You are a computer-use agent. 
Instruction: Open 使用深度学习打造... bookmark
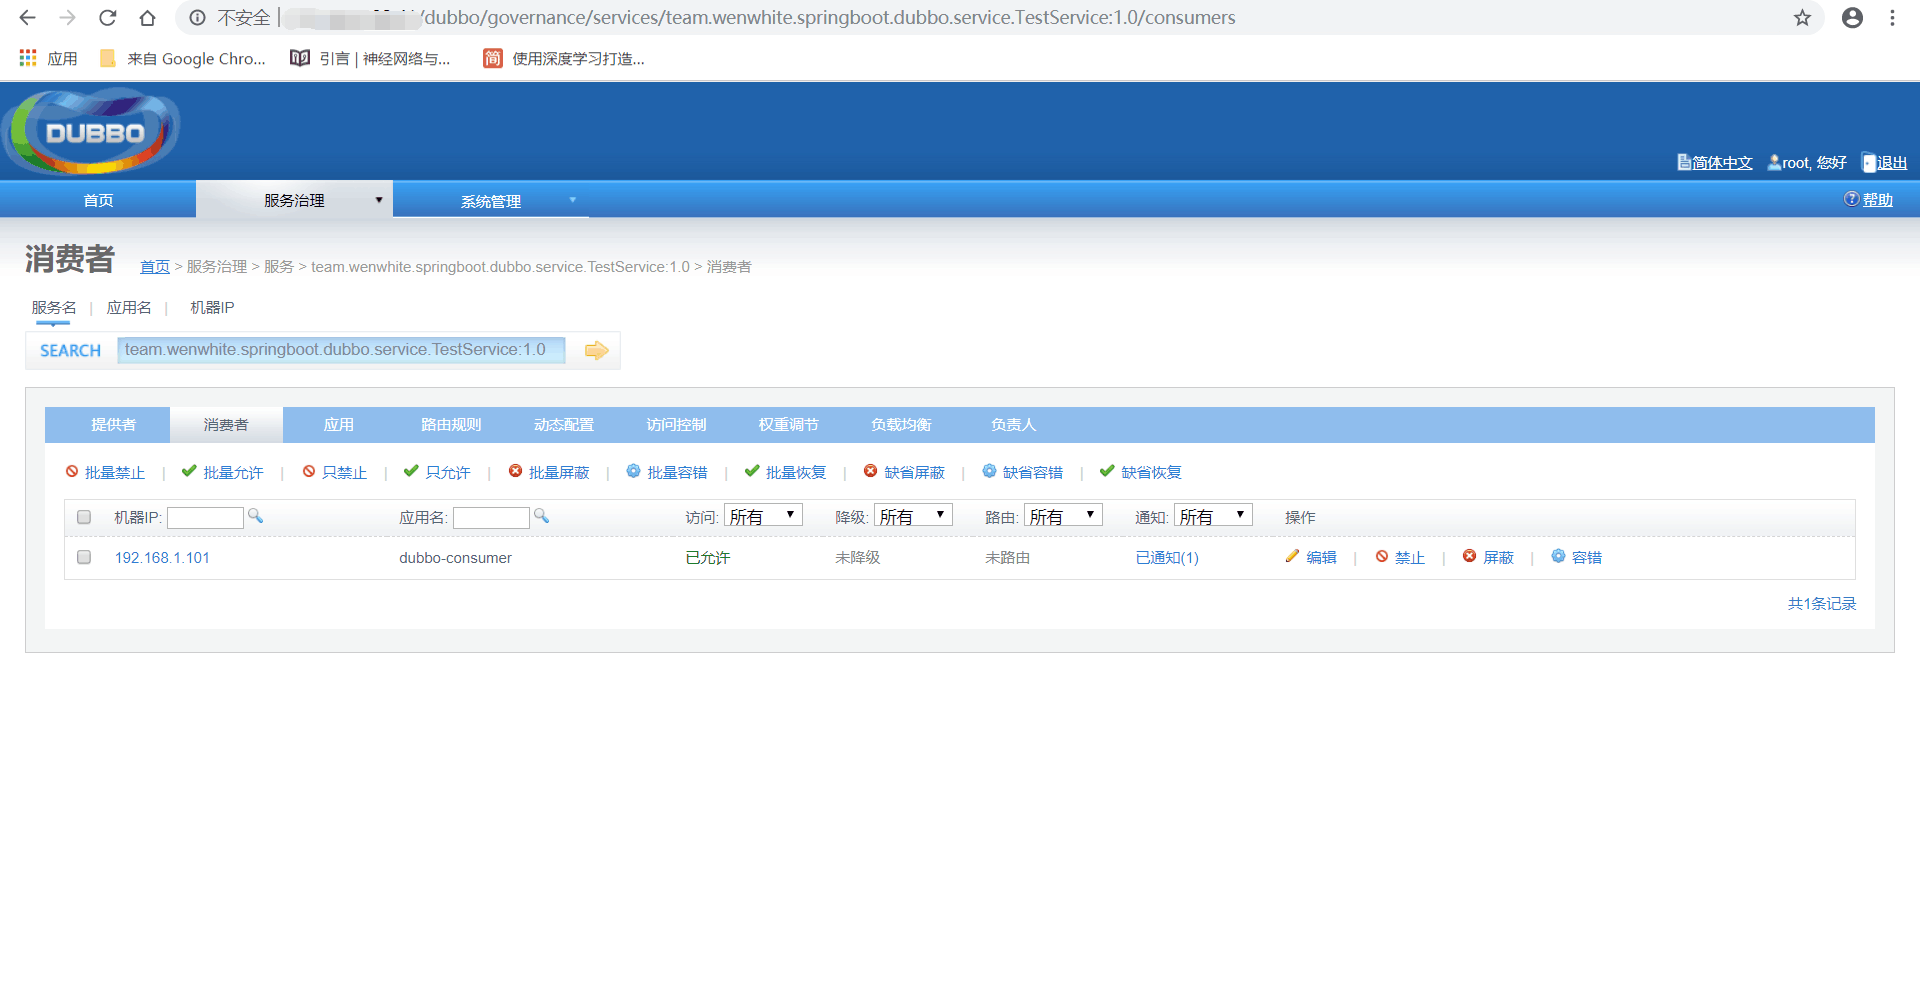pyautogui.click(x=564, y=59)
